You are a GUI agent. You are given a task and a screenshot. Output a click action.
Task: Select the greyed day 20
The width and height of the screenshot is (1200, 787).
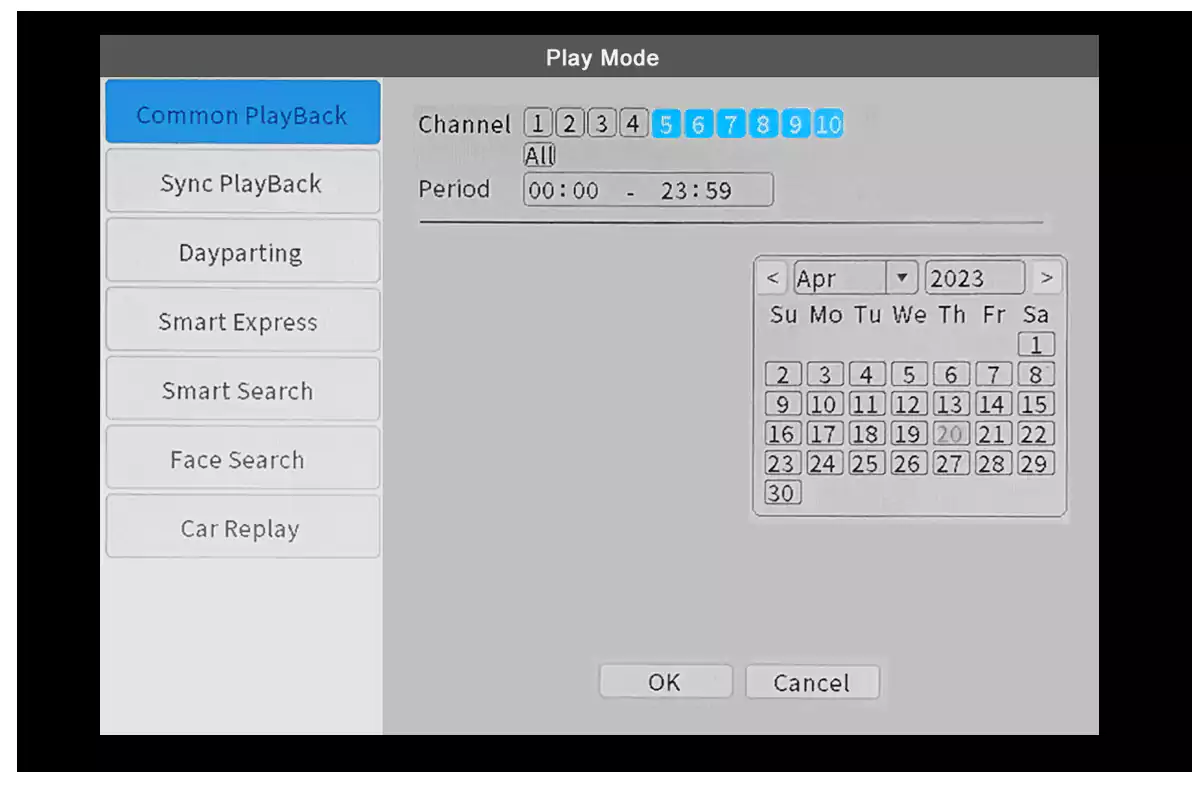(x=951, y=434)
